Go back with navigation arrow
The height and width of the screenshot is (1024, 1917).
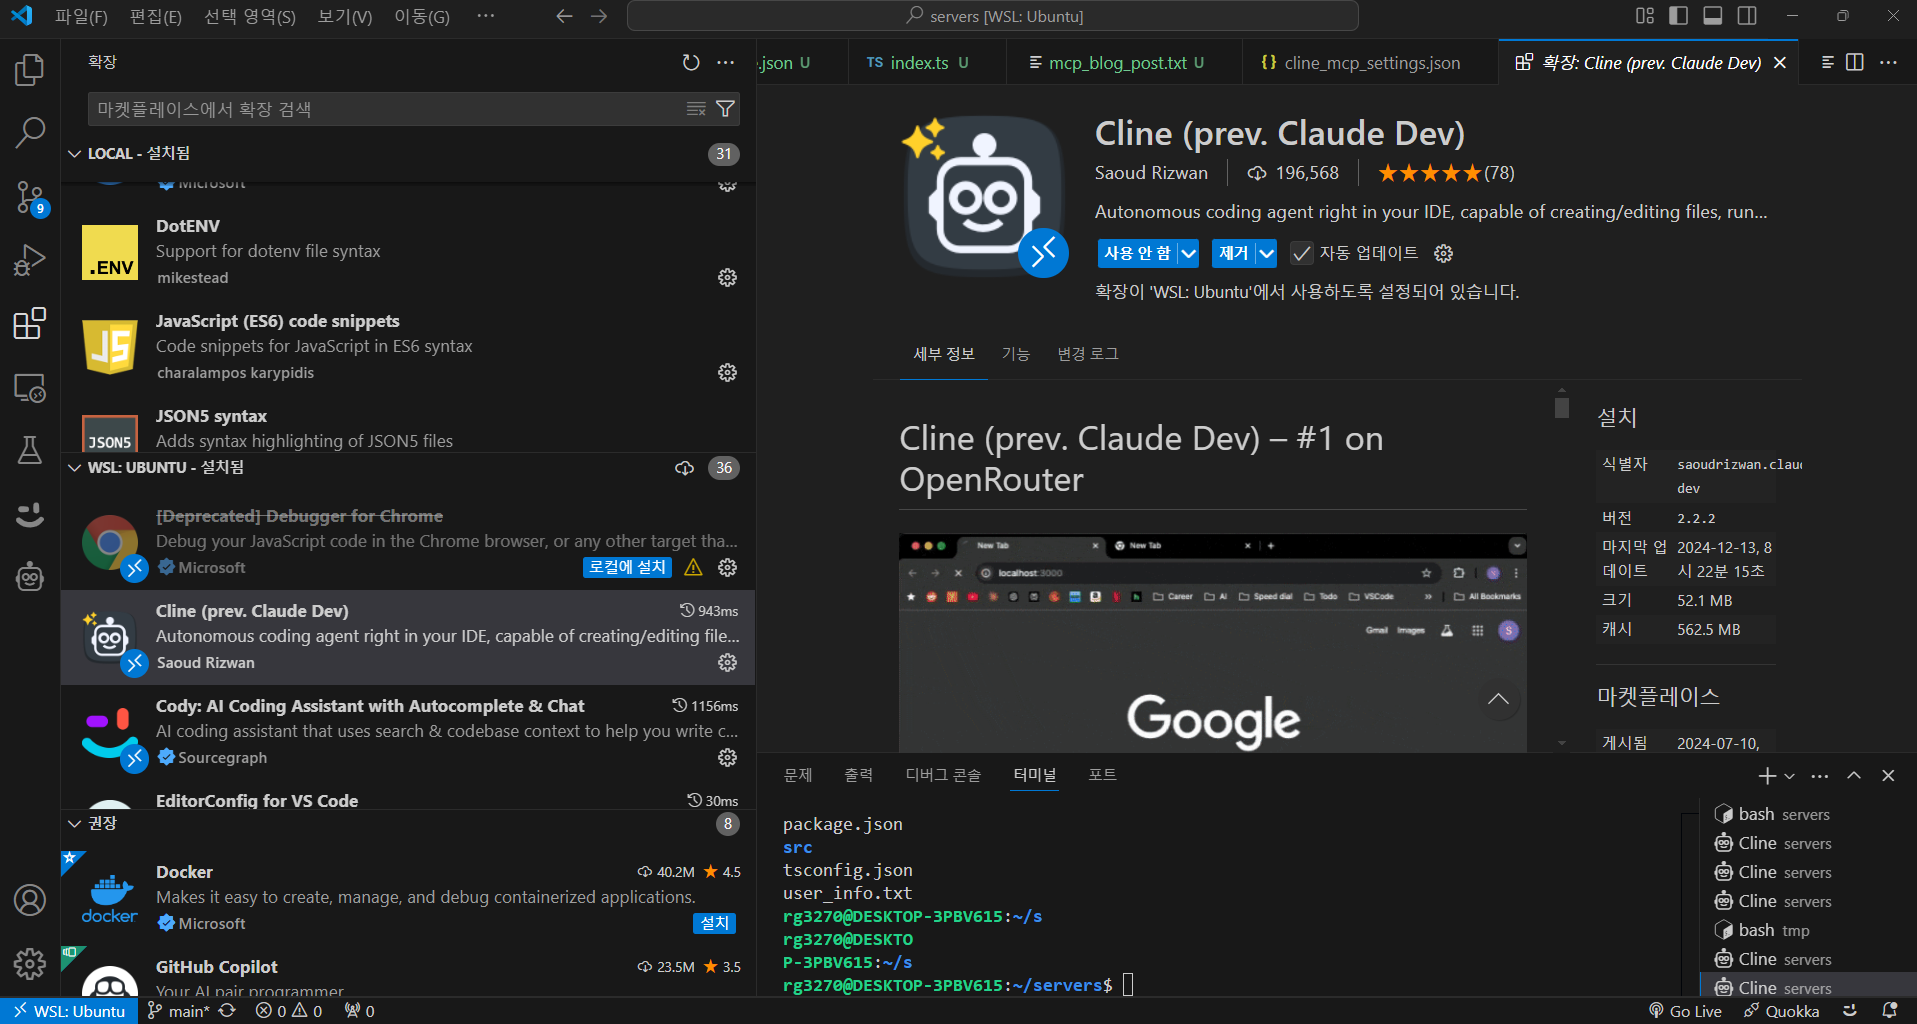pyautogui.click(x=564, y=16)
